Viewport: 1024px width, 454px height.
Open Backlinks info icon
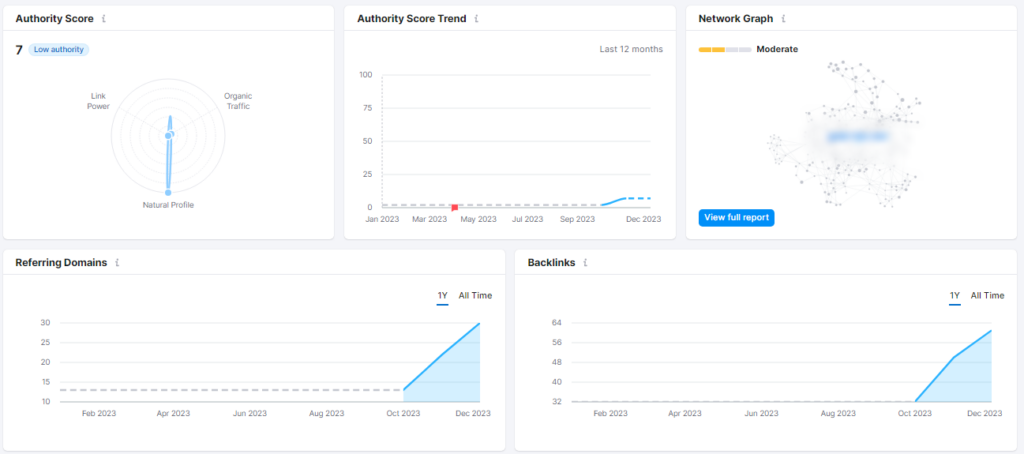pyautogui.click(x=586, y=263)
